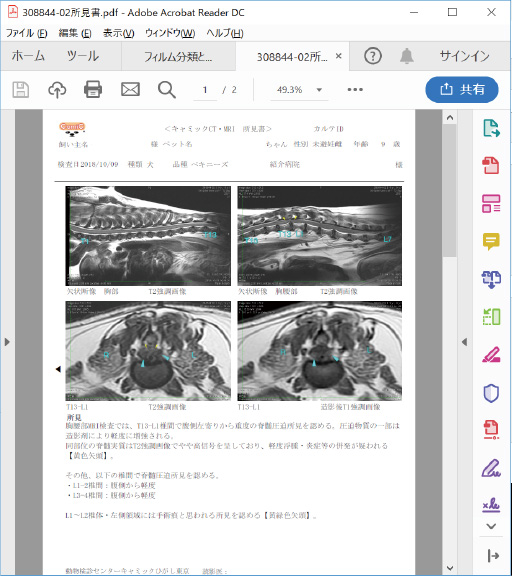
Task: Open the ファイル menu
Action: (x=26, y=33)
